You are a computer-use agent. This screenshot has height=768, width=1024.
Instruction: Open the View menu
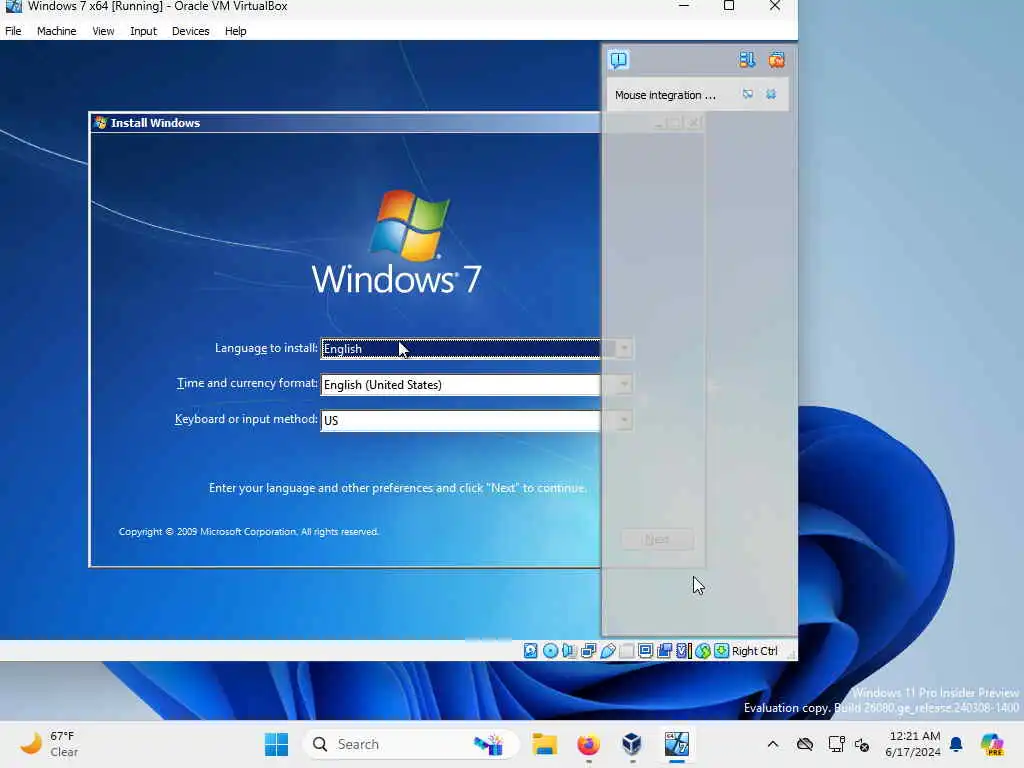(103, 31)
